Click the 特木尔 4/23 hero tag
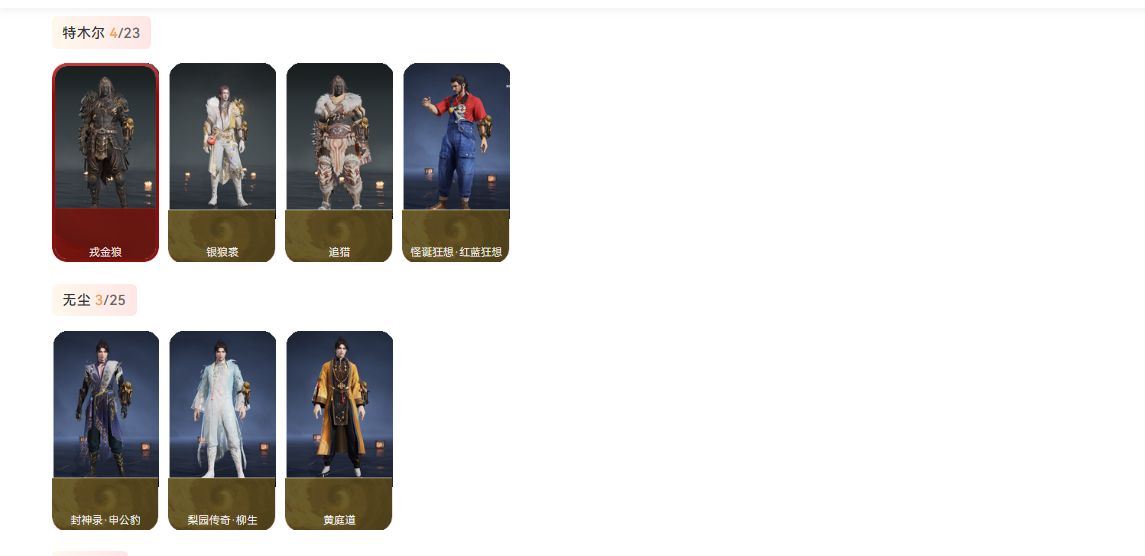The height and width of the screenshot is (556, 1145). tap(102, 33)
